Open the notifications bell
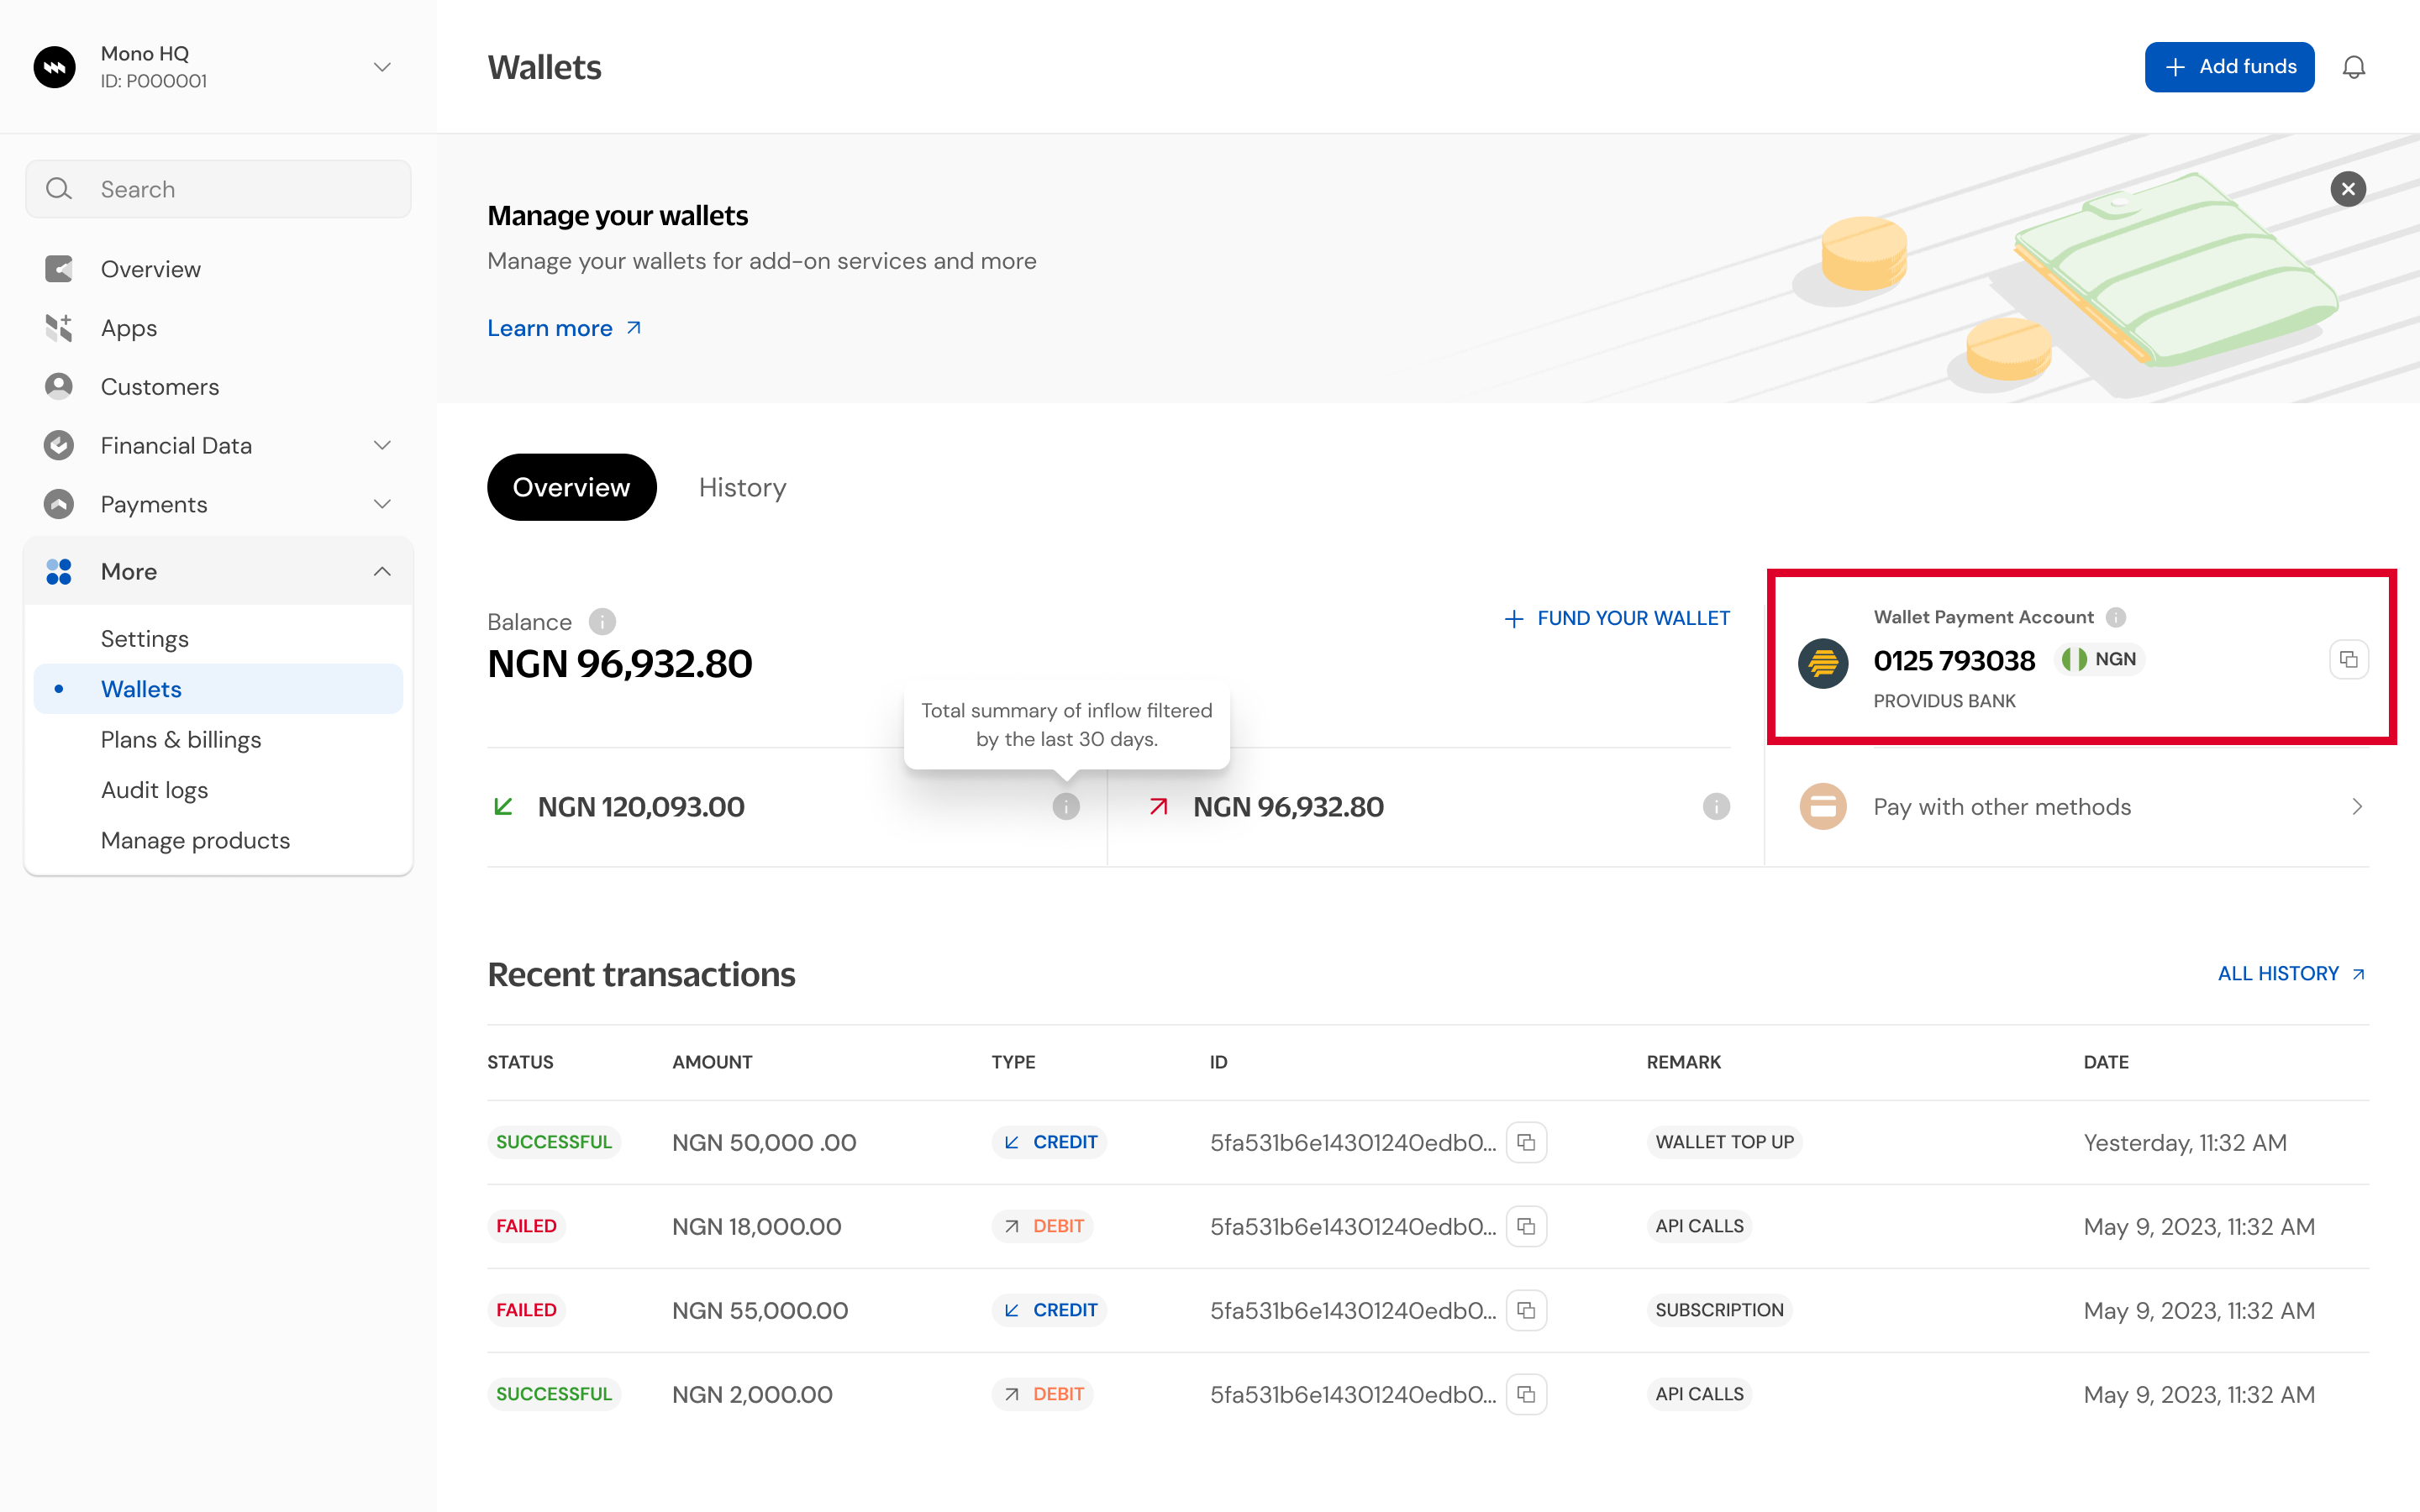Image resolution: width=2420 pixels, height=1512 pixels. (2354, 67)
